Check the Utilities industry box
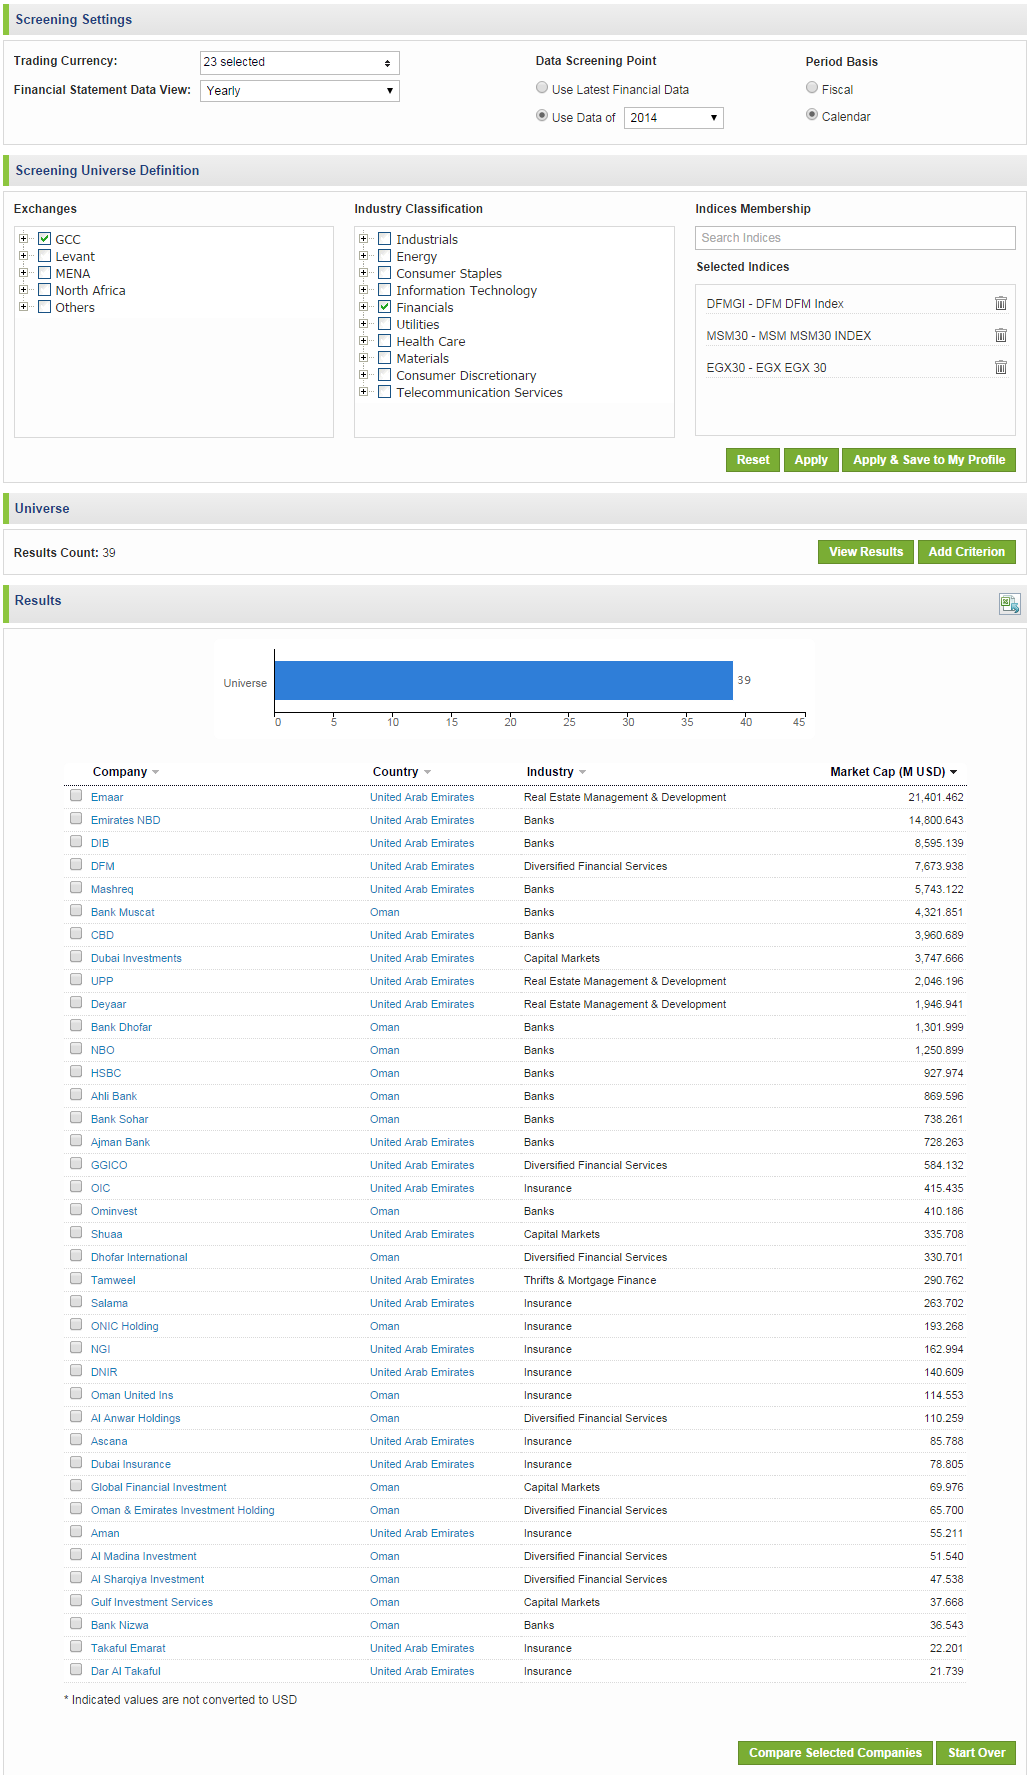Viewport: 1030px width, 1775px height. [384, 324]
